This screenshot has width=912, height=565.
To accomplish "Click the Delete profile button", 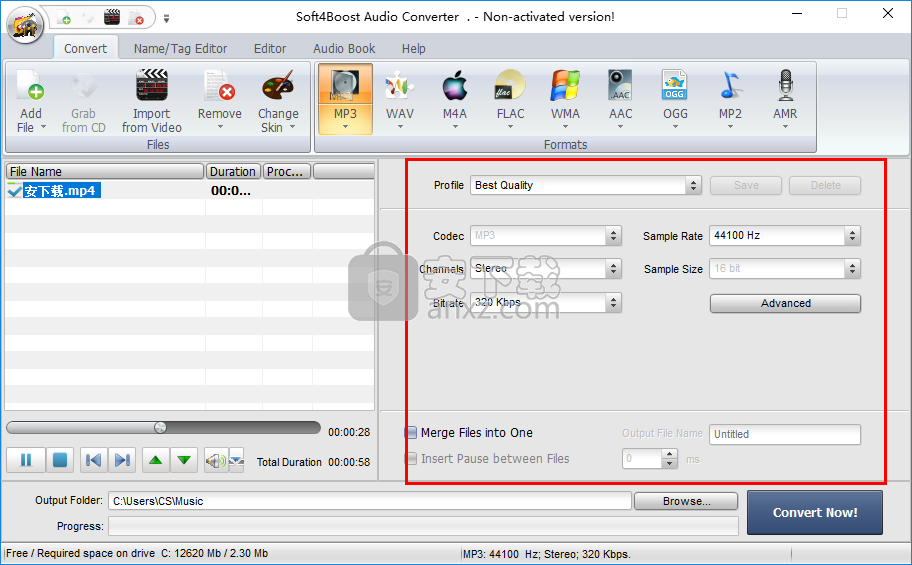I will 825,185.
